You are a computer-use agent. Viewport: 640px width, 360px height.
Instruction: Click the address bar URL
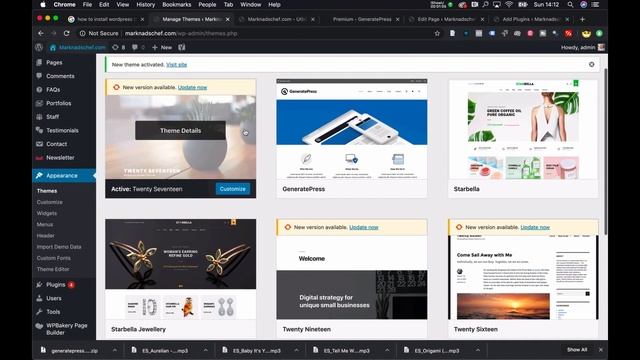181,33
